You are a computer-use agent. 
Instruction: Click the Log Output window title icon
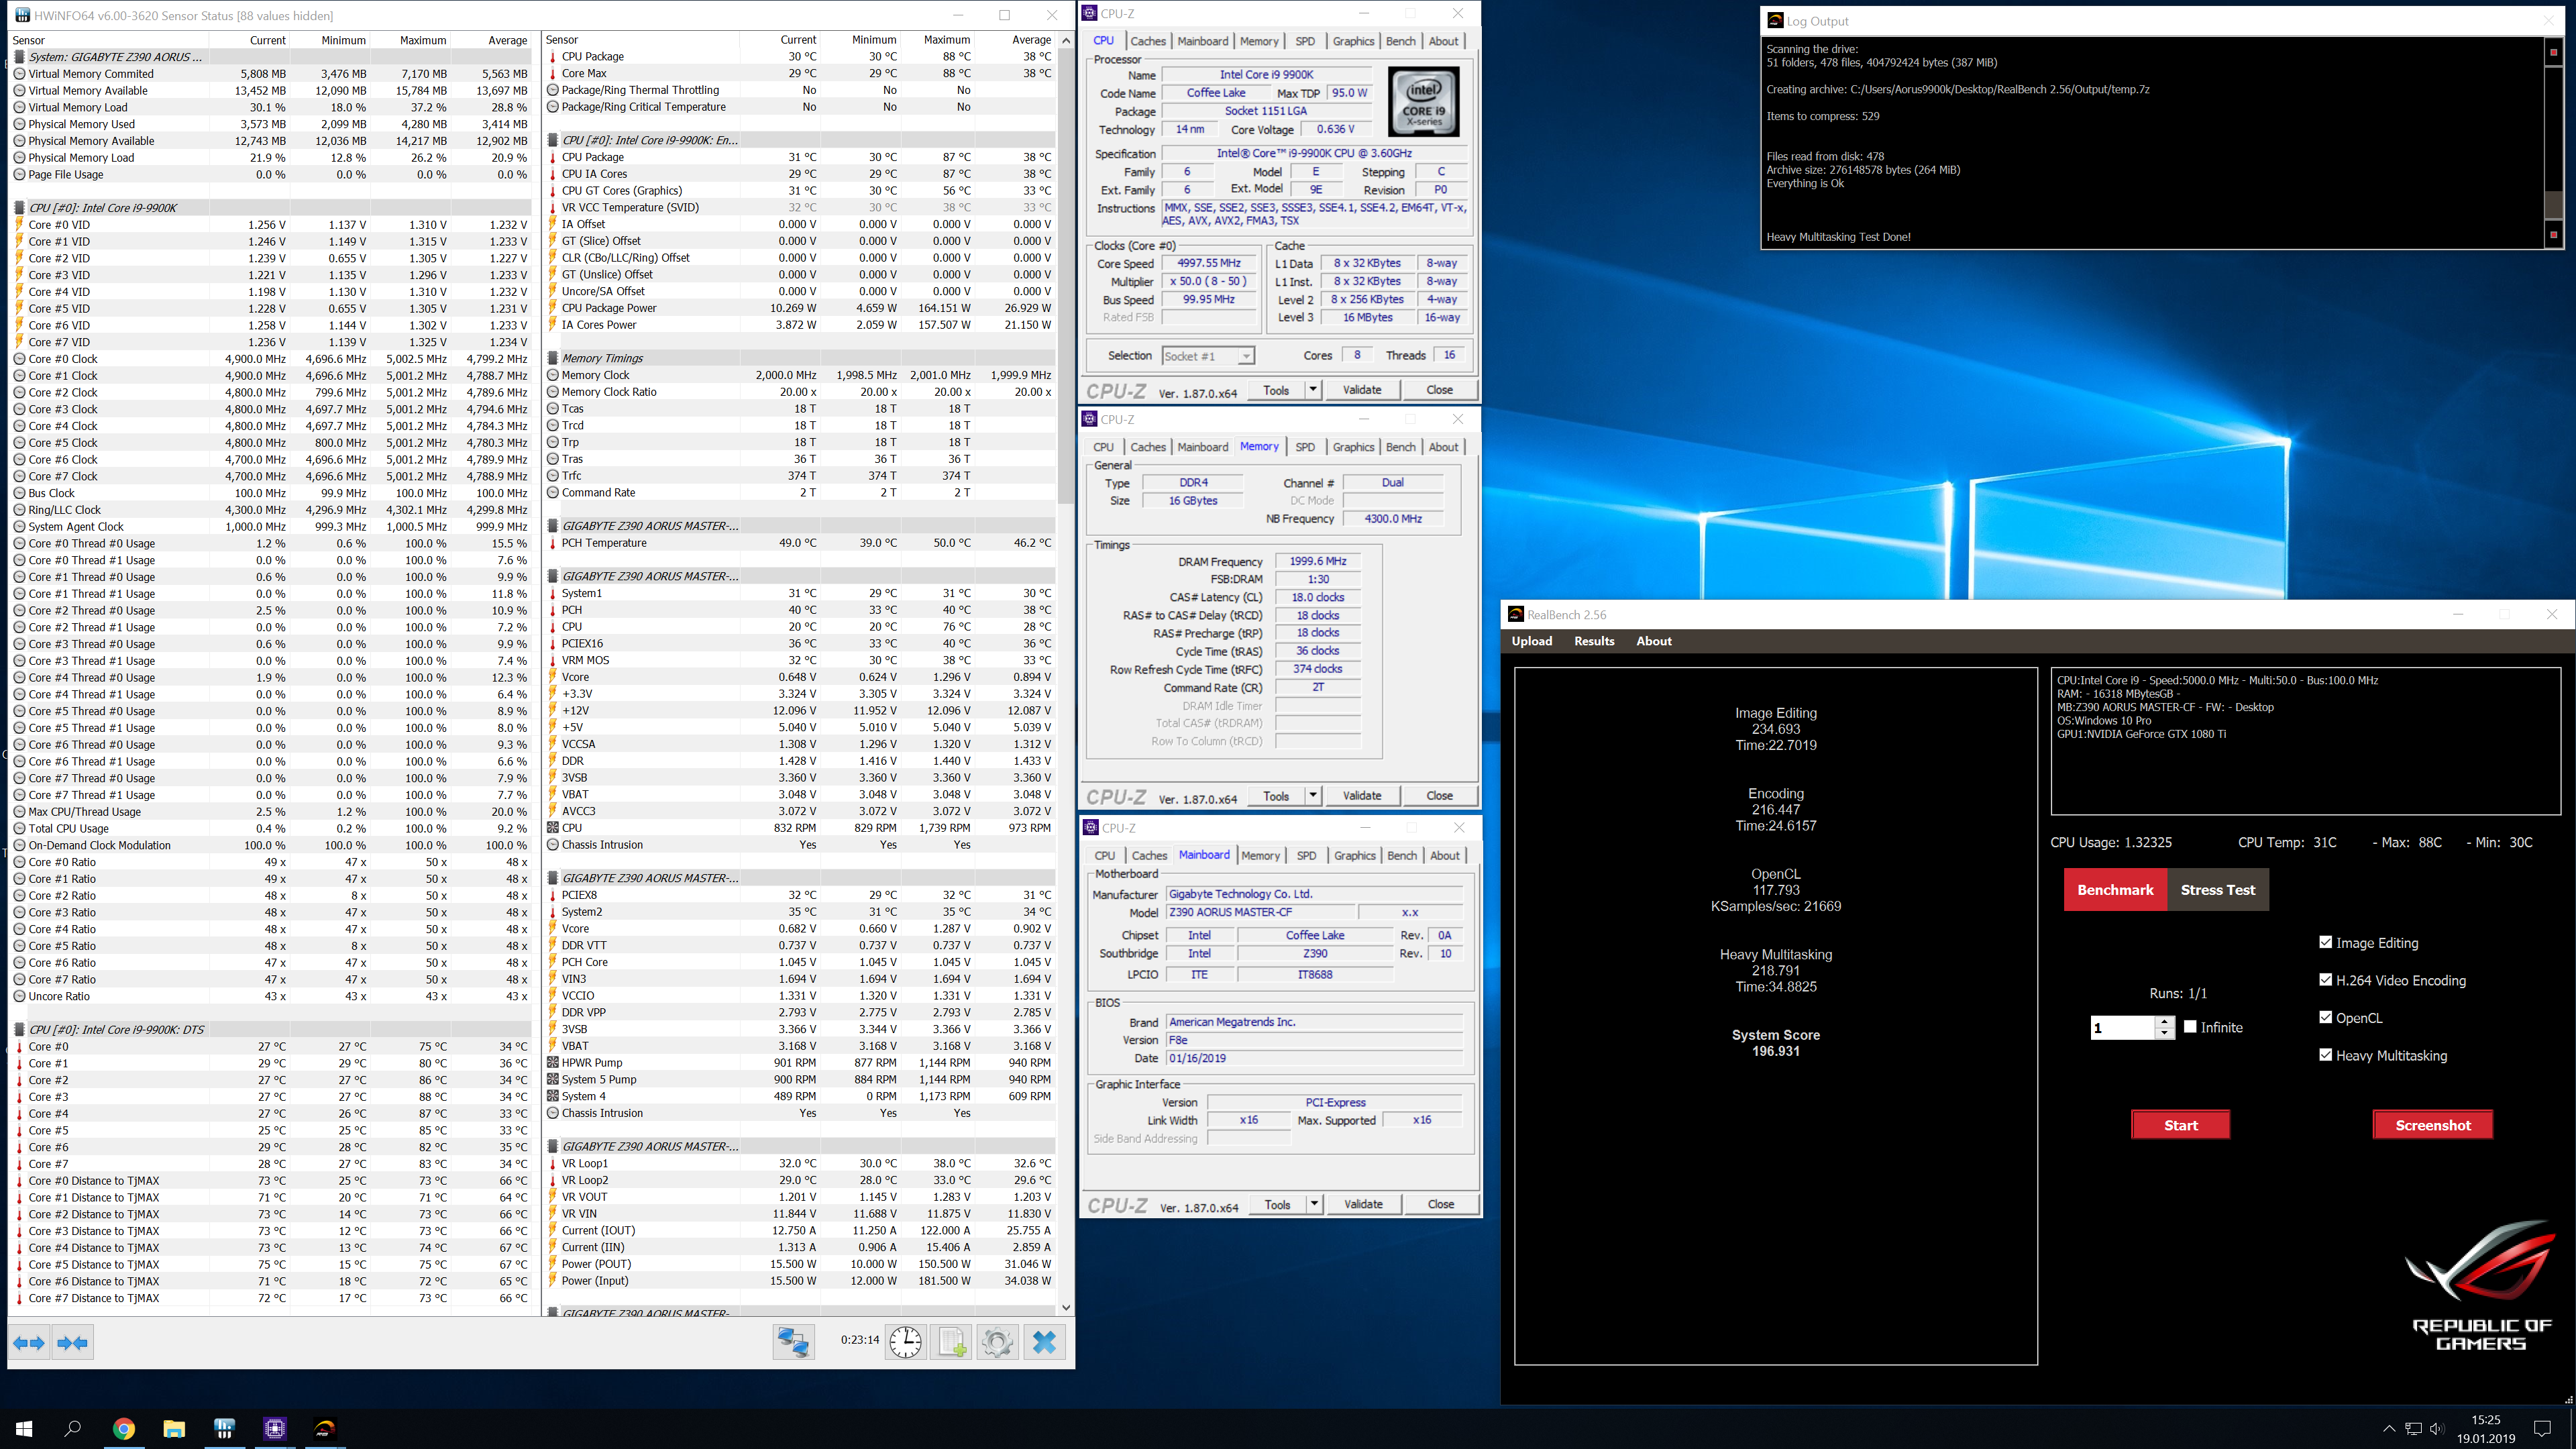(x=1775, y=20)
